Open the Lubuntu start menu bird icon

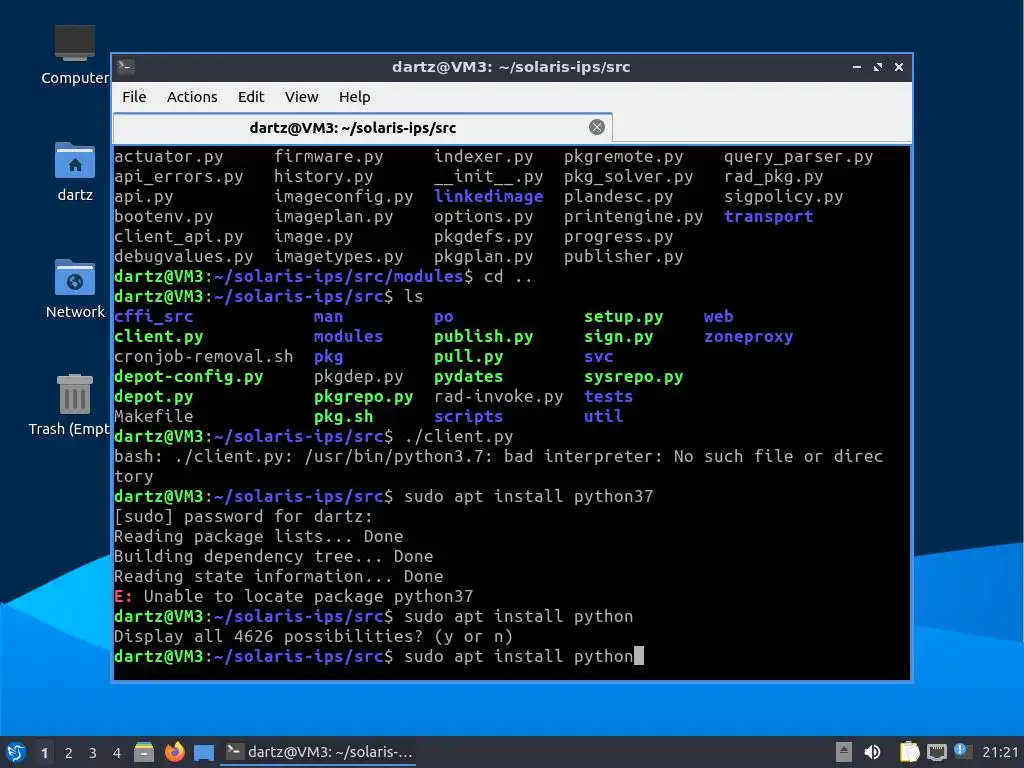coord(16,752)
